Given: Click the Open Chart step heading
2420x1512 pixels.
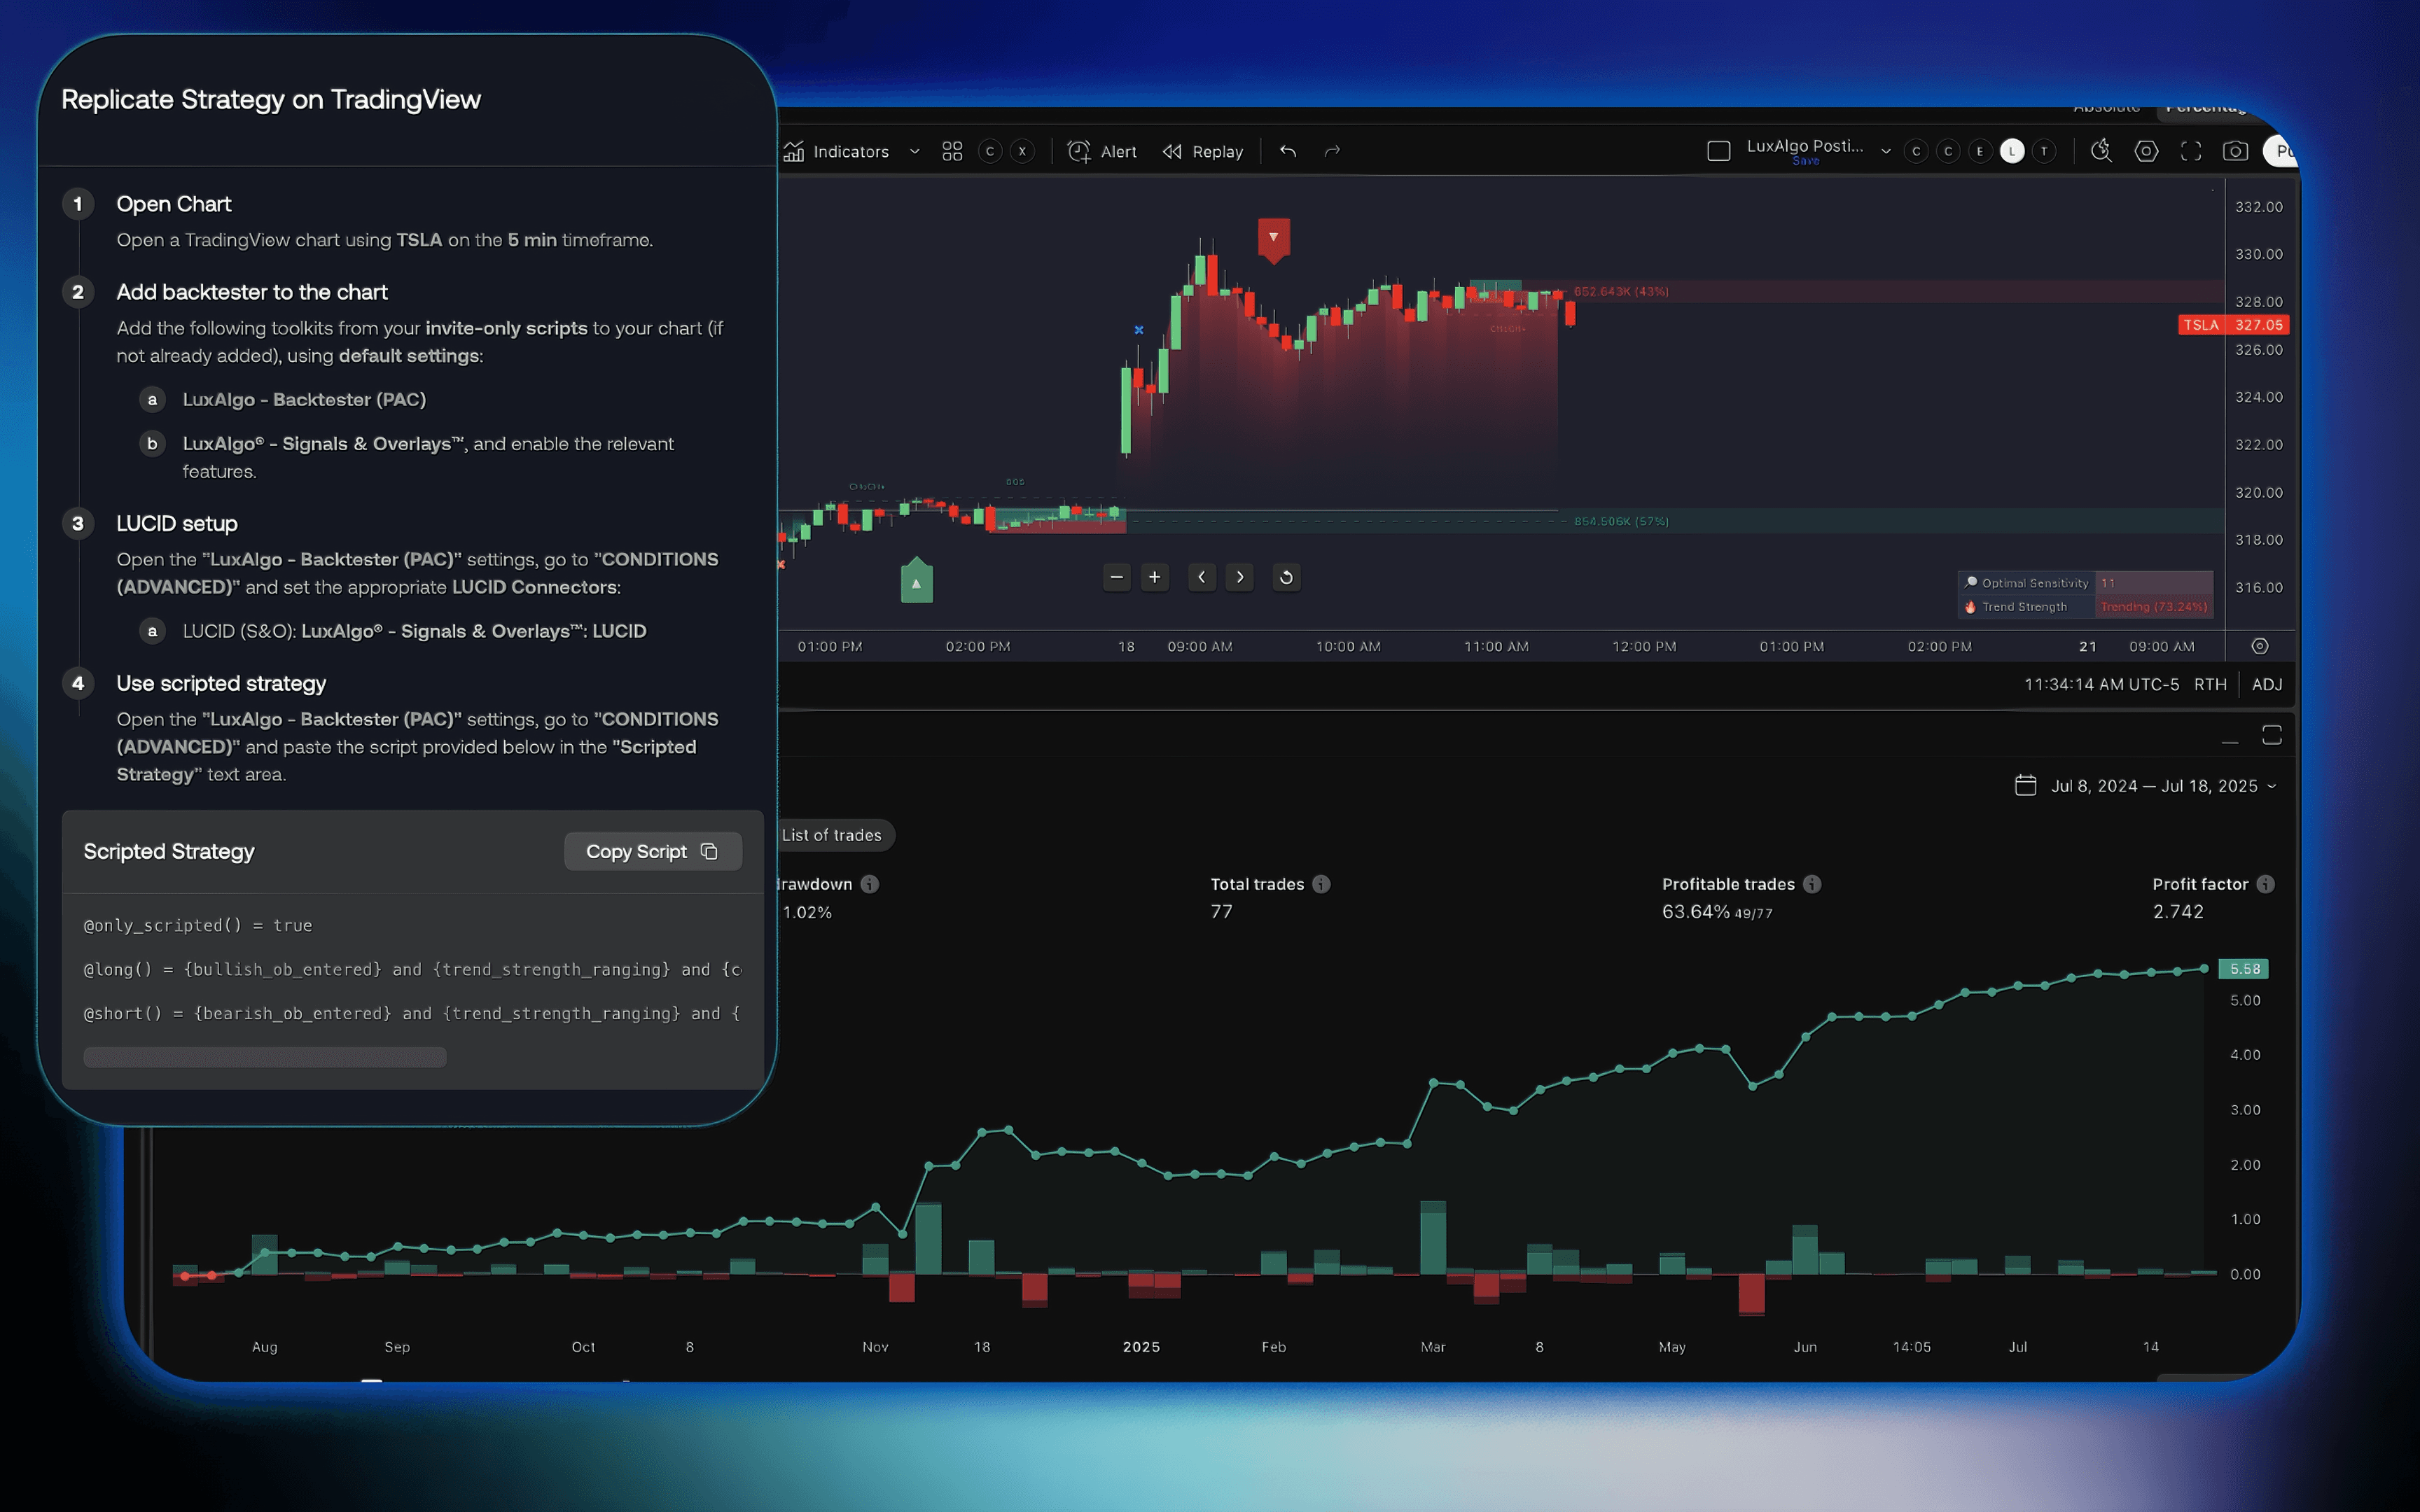Looking at the screenshot, I should 174,204.
